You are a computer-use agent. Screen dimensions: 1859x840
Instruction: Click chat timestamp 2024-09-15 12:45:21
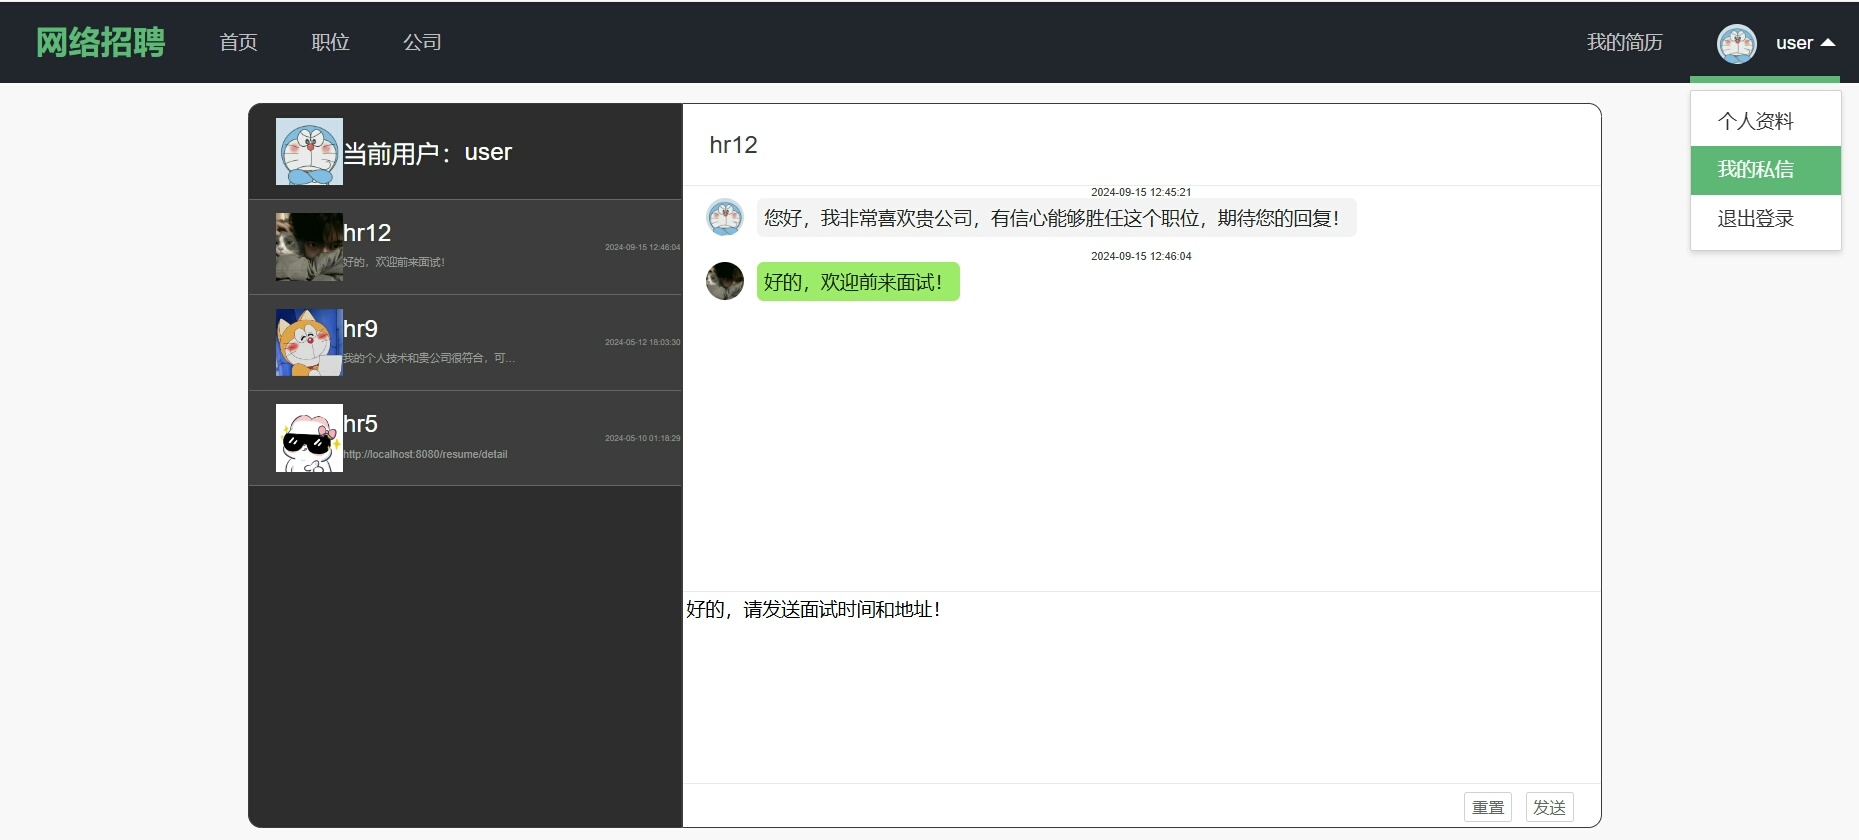(1141, 192)
